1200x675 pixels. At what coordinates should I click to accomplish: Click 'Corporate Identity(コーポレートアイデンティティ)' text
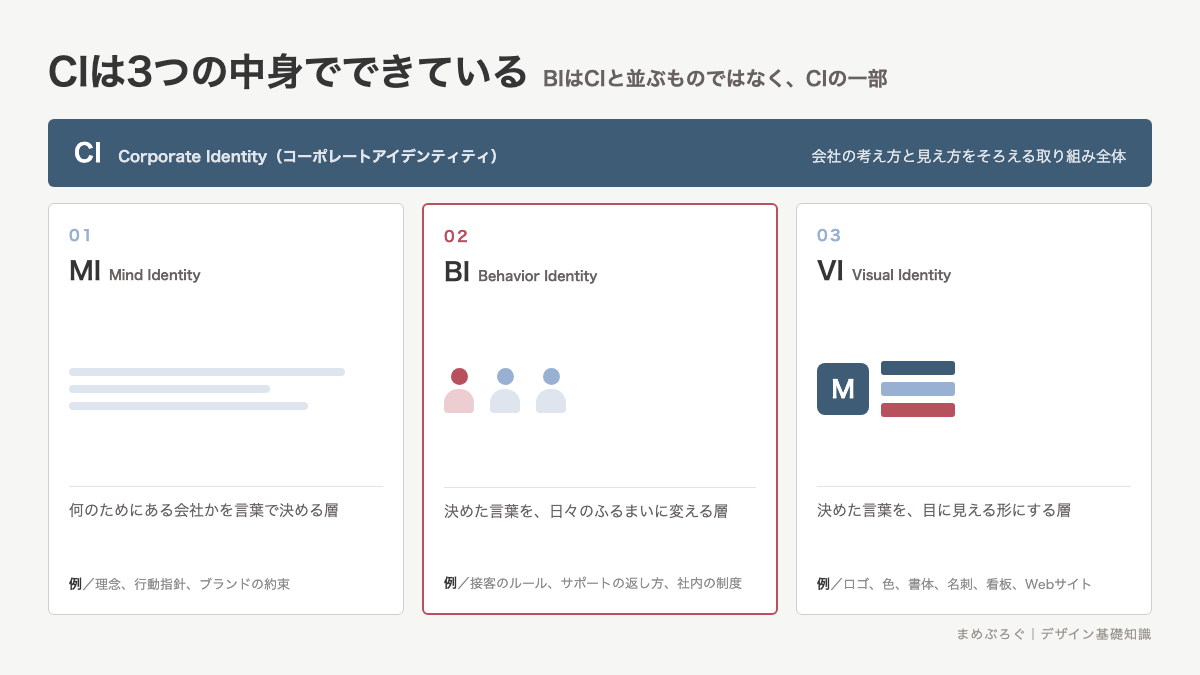(x=308, y=156)
